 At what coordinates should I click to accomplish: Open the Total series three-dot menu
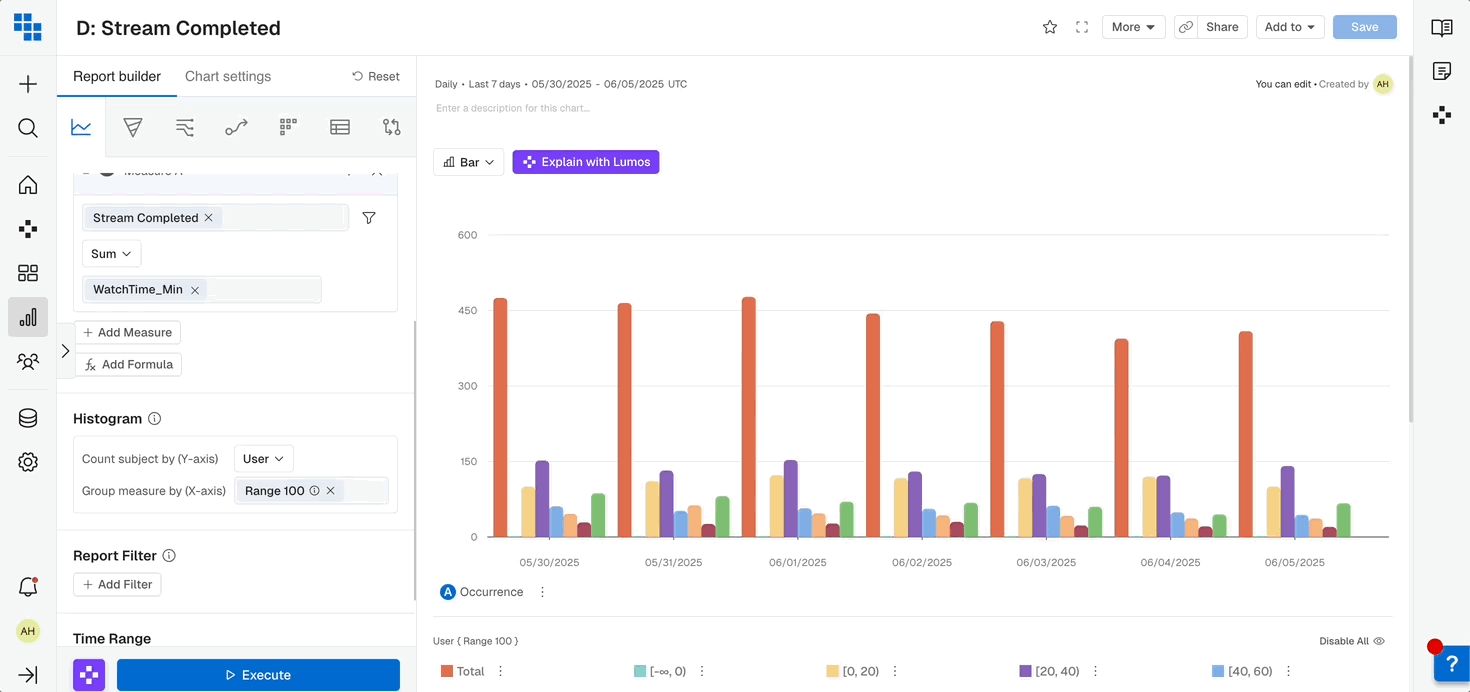tap(501, 671)
